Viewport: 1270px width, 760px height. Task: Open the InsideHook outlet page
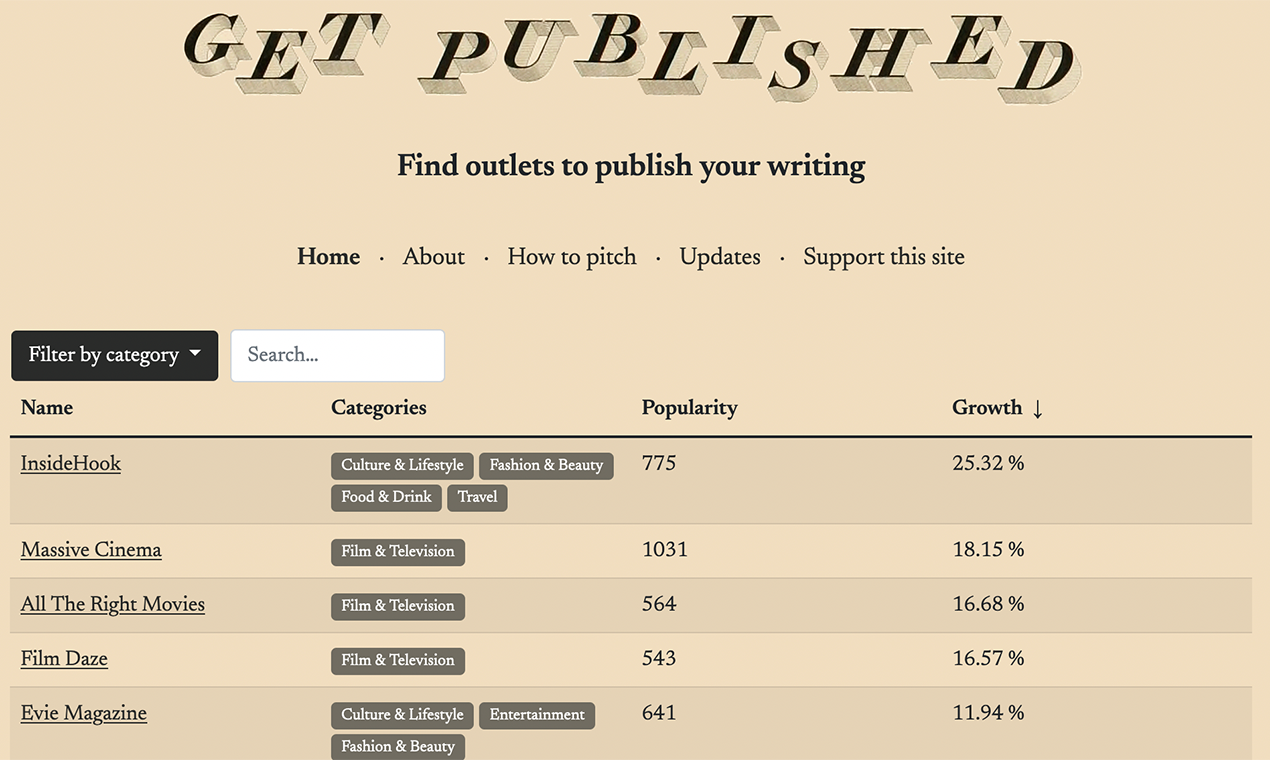(70, 463)
